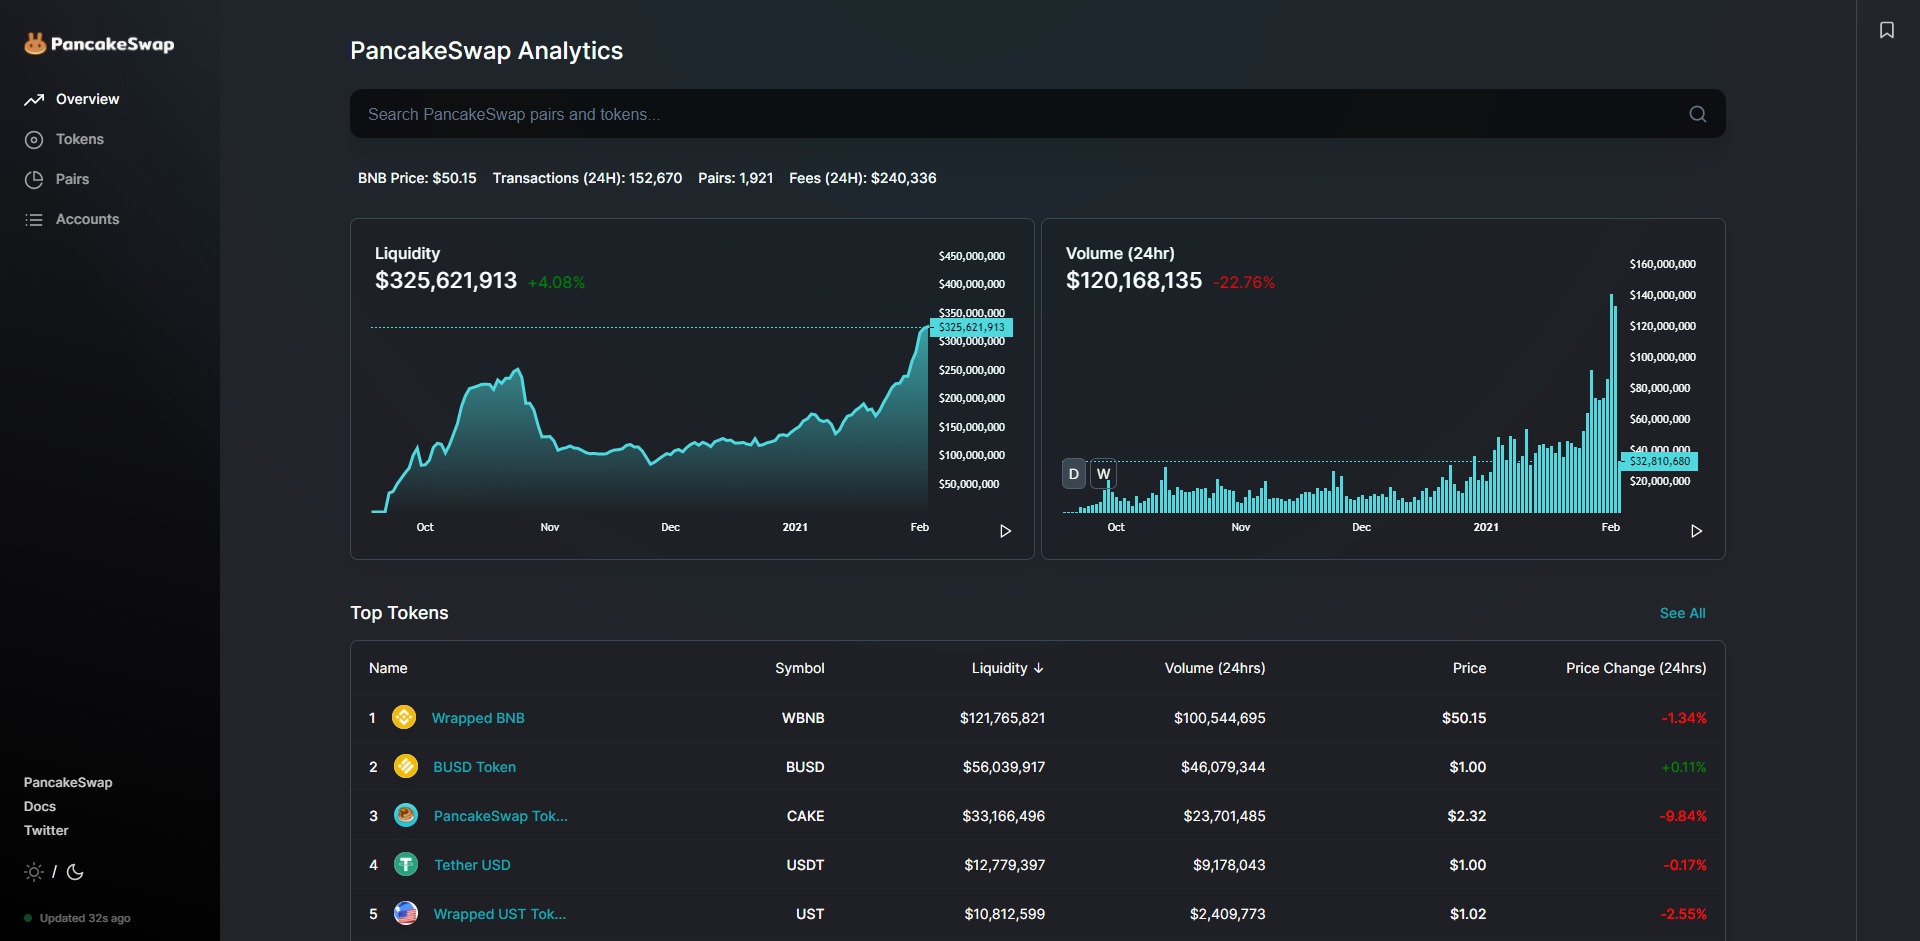This screenshot has height=941, width=1920.
Task: Open PancakeSwap footer link
Action: coord(68,782)
